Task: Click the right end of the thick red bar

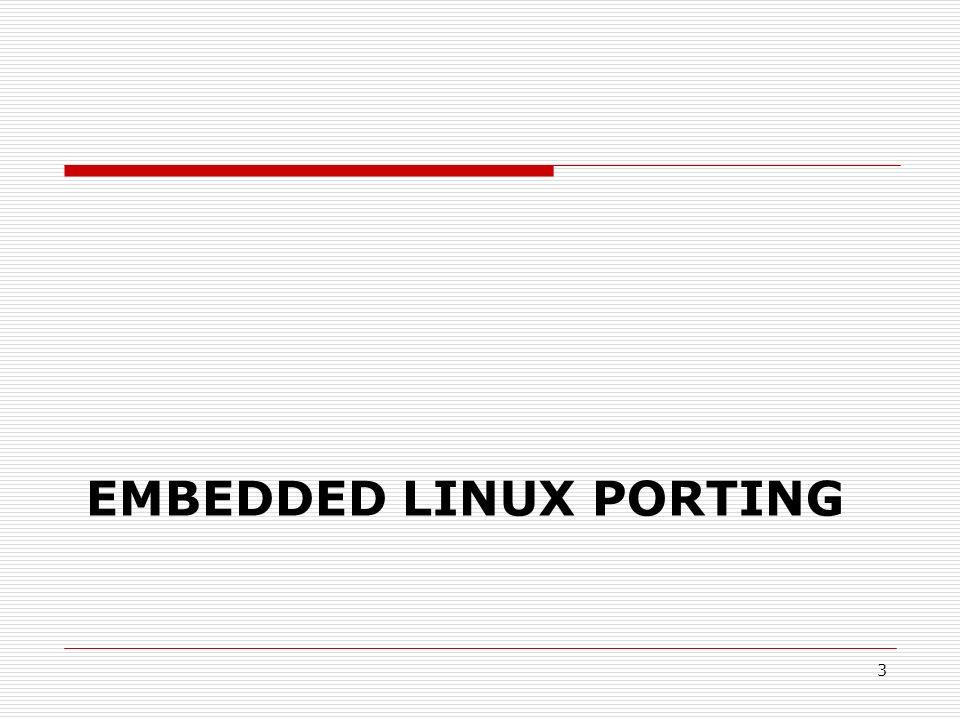Action: click(x=550, y=171)
